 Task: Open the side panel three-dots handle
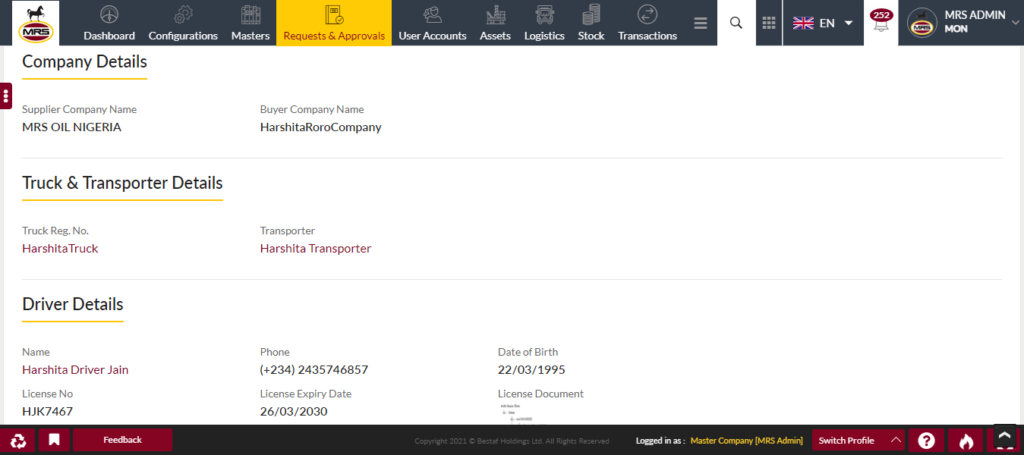[6, 97]
